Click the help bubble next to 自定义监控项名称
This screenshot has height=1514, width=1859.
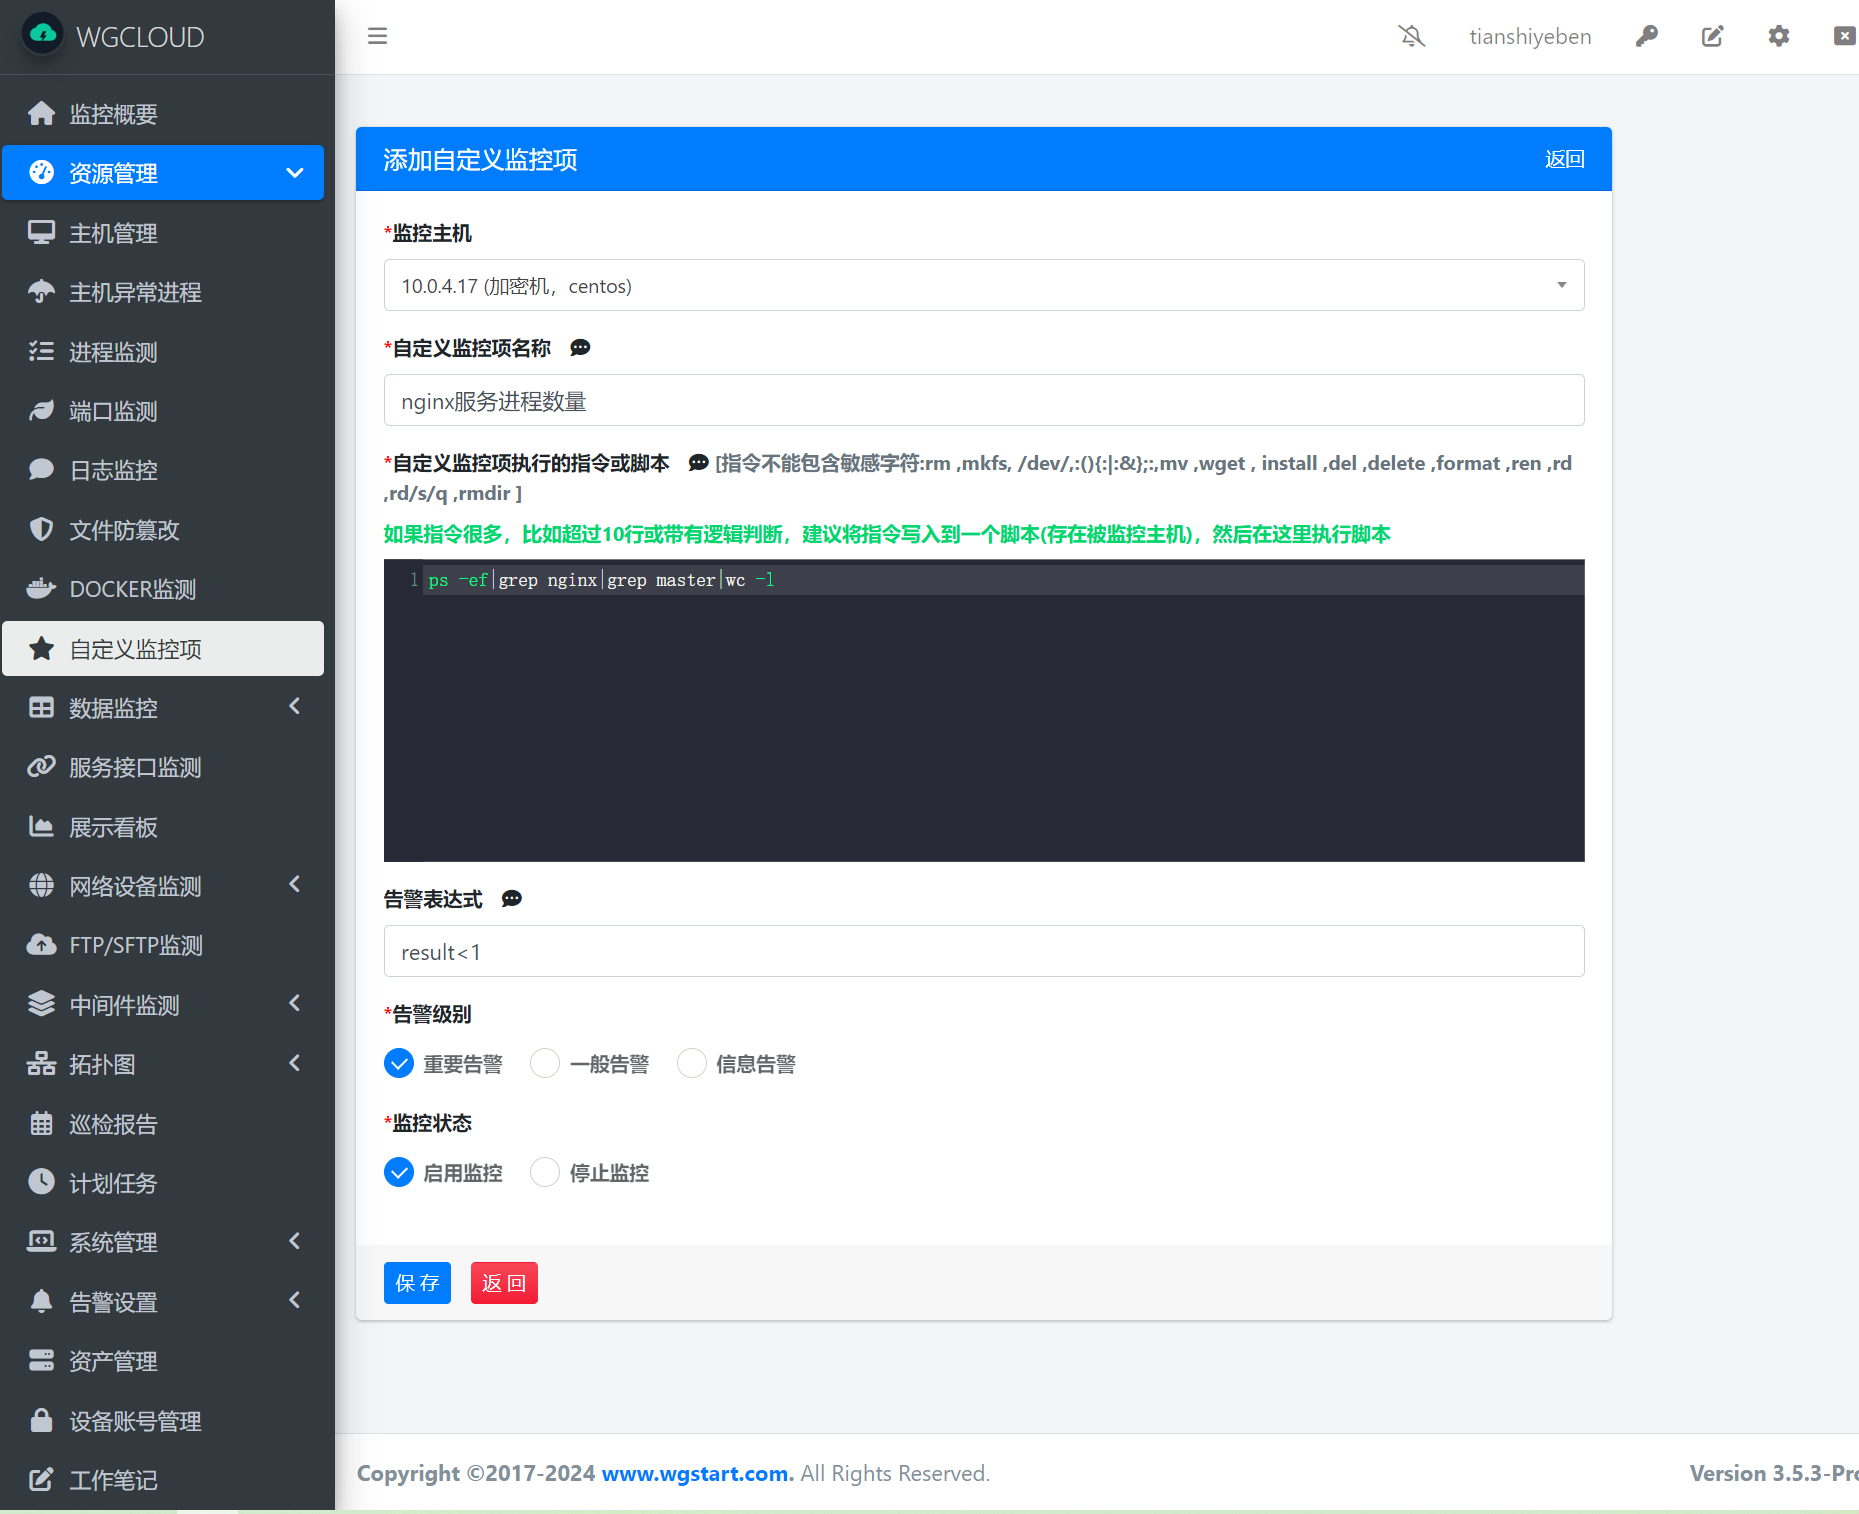point(580,348)
